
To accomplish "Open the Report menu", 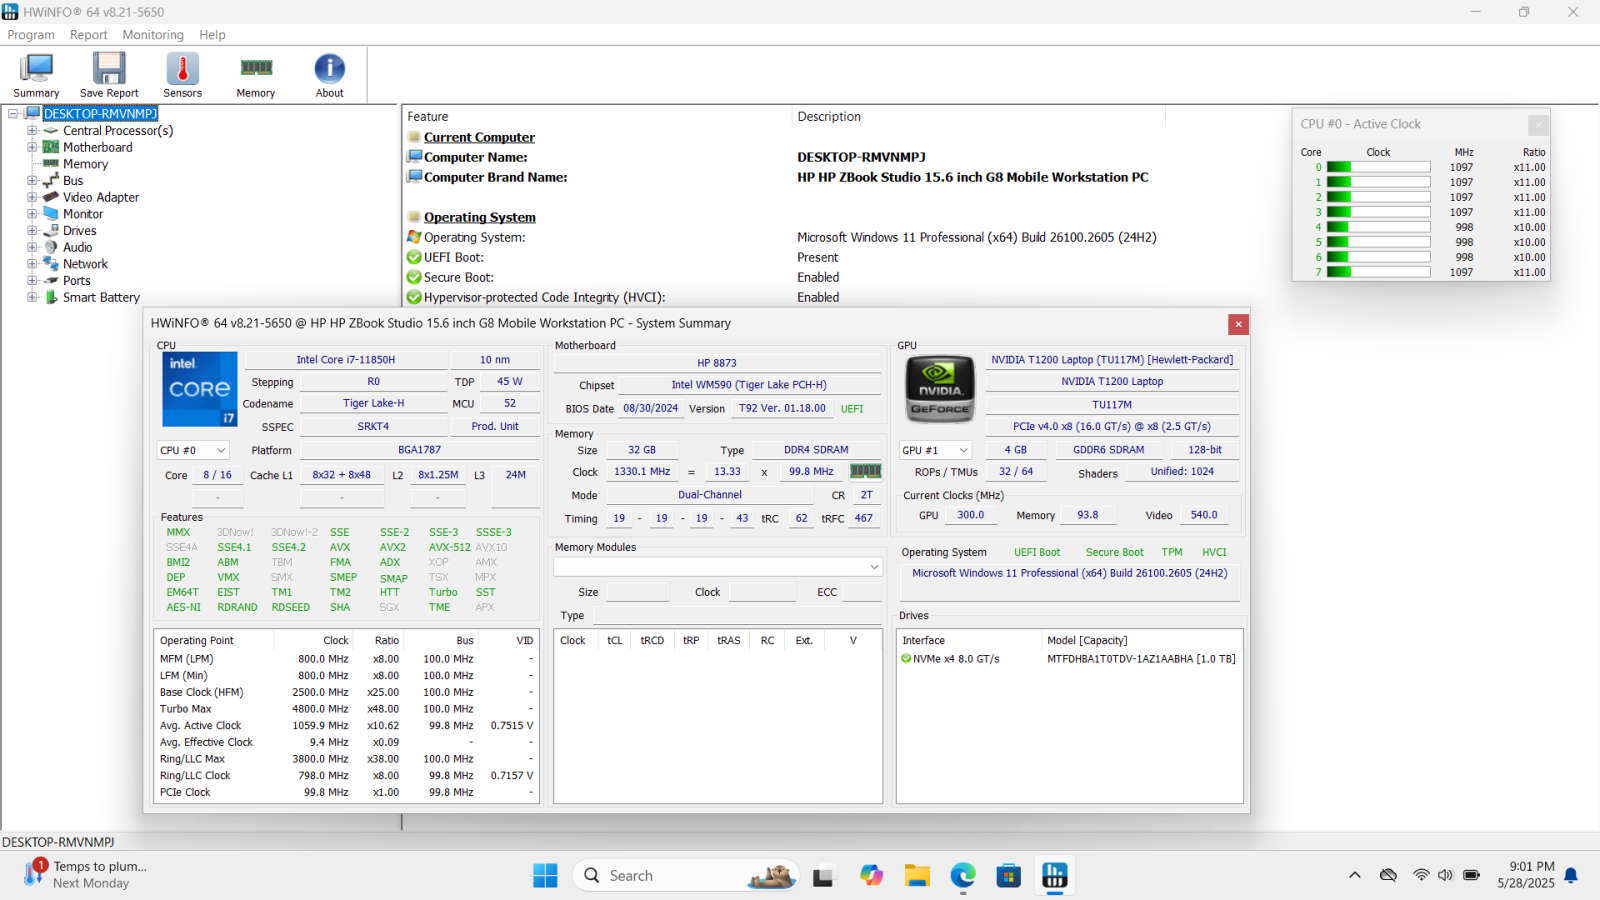I will [88, 35].
